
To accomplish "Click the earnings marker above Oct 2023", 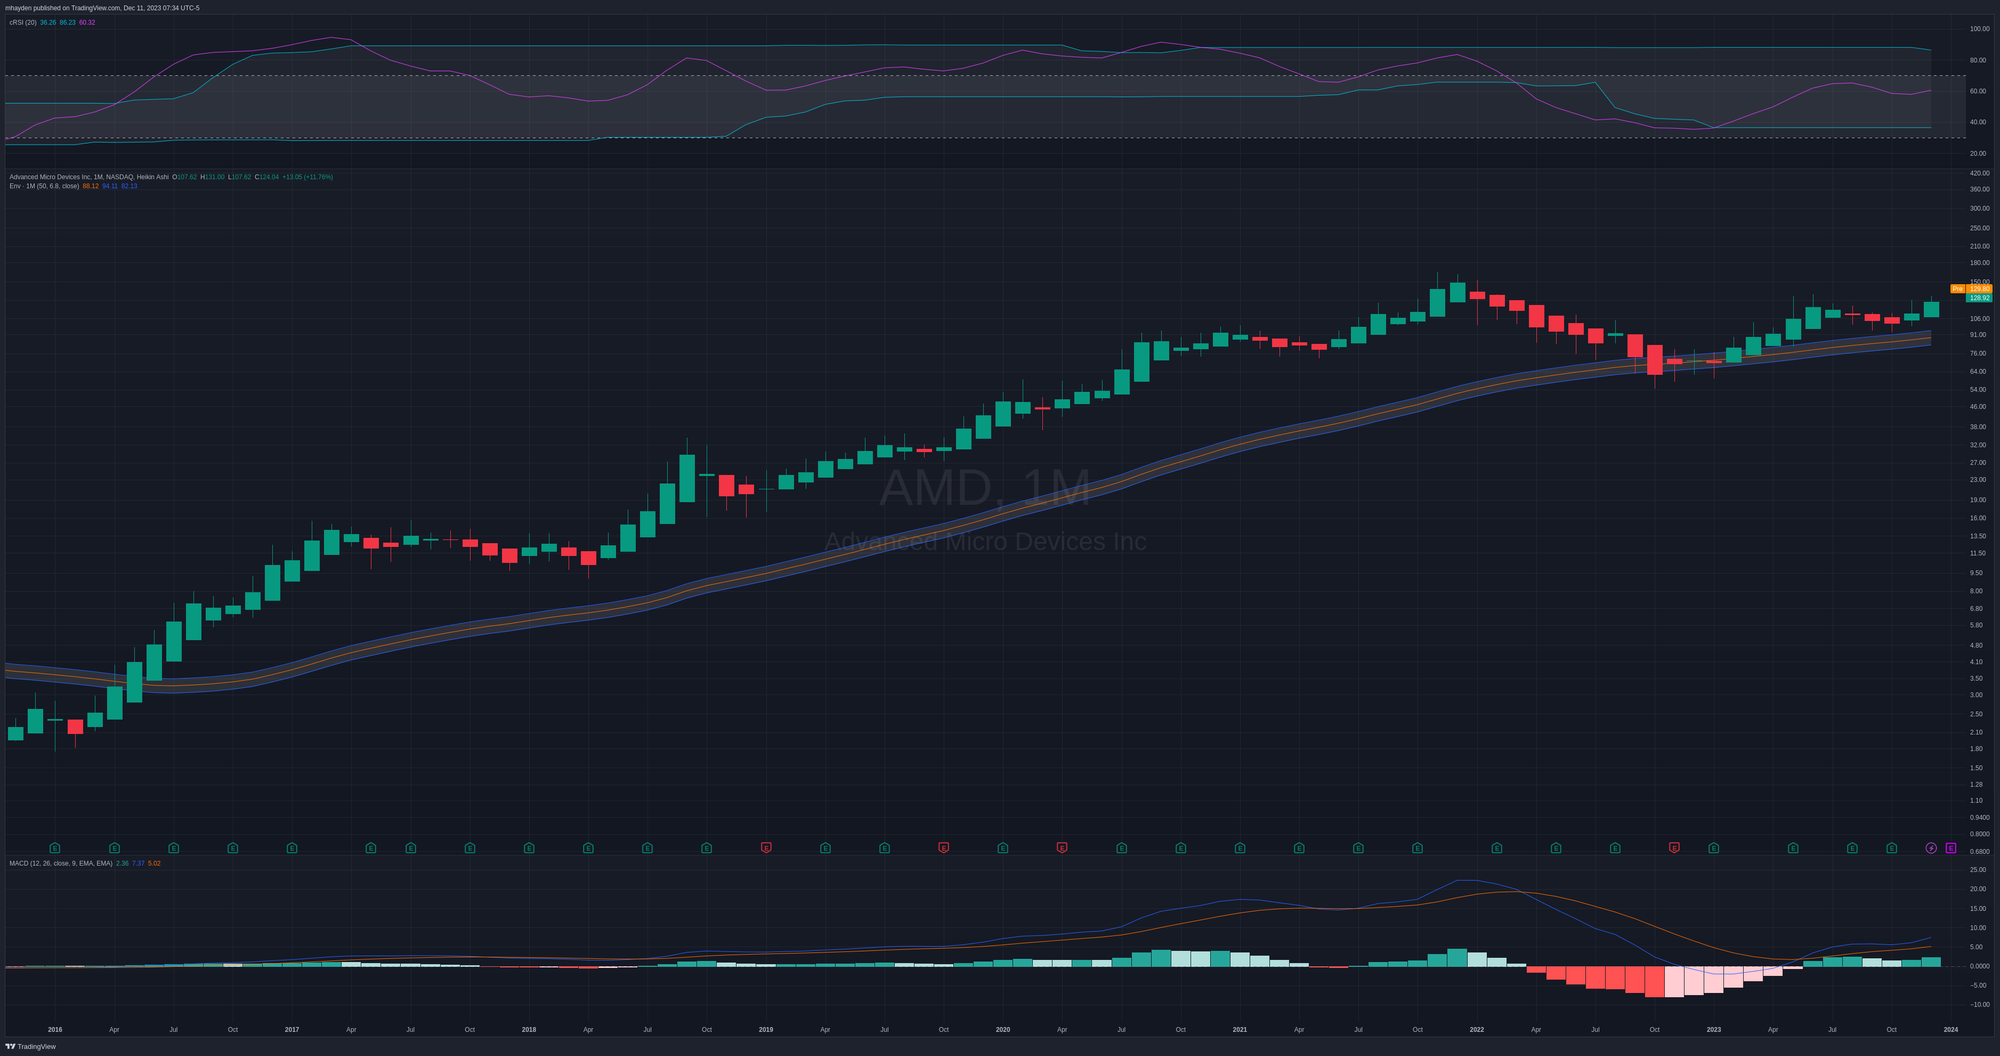I will 1892,848.
